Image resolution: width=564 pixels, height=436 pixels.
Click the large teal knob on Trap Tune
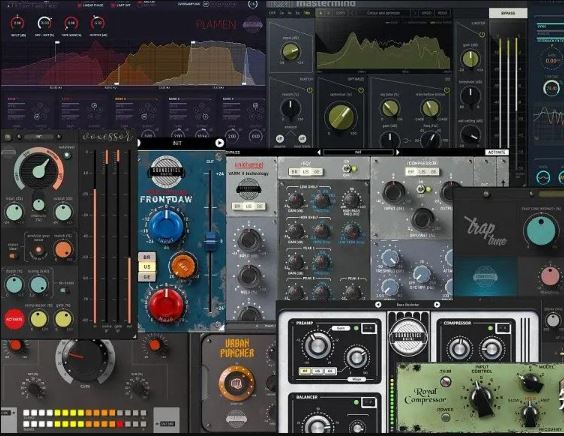[x=541, y=230]
